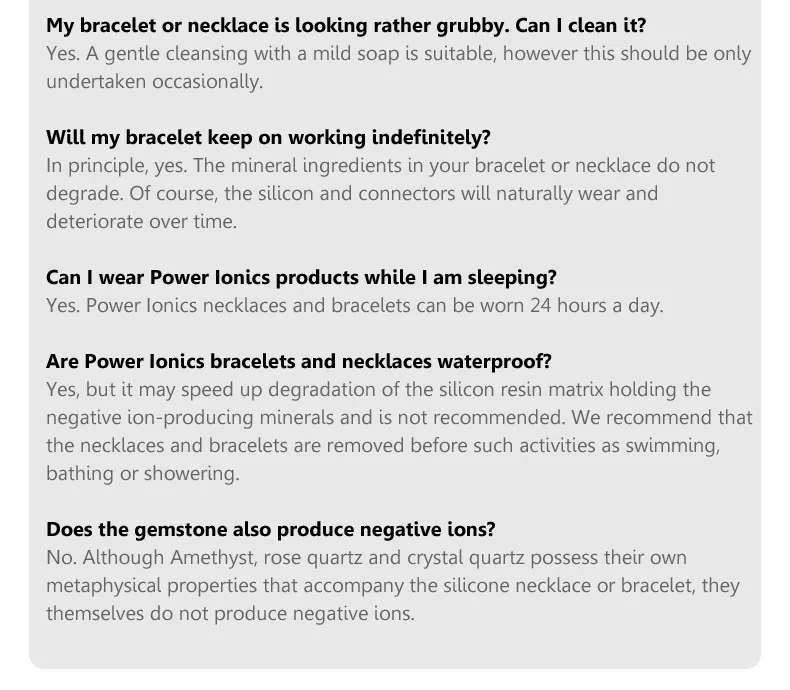Click the word 'indefinitely' in the second question
Screen dimensions: 790x690
tap(431, 137)
